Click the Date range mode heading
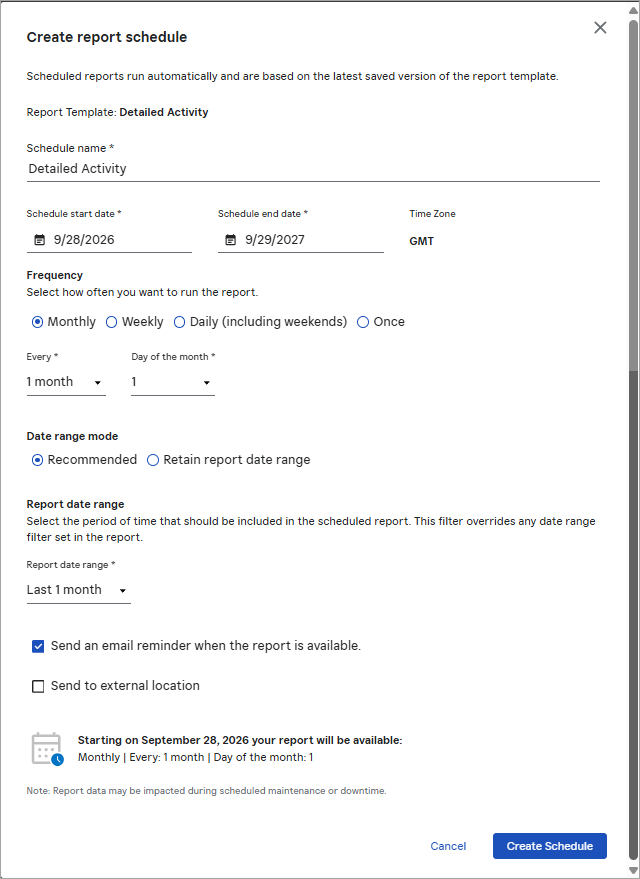 click(x=72, y=436)
